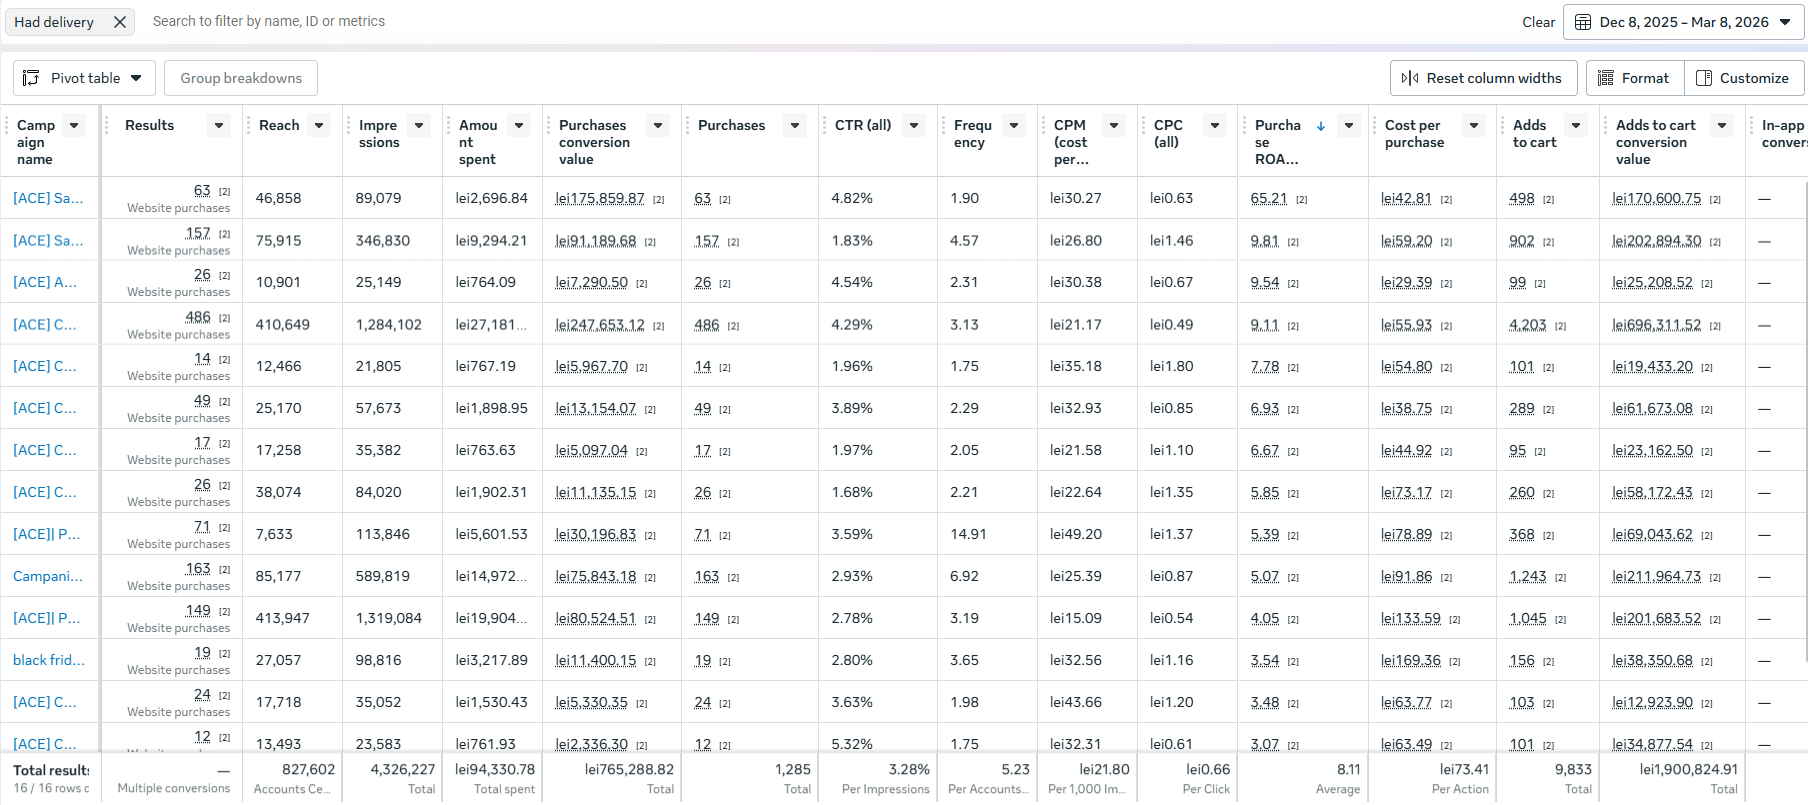Viewport: 1808px width, 805px height.
Task: Click adds to cart conversion value lei696,311.52
Action: 1657,325
